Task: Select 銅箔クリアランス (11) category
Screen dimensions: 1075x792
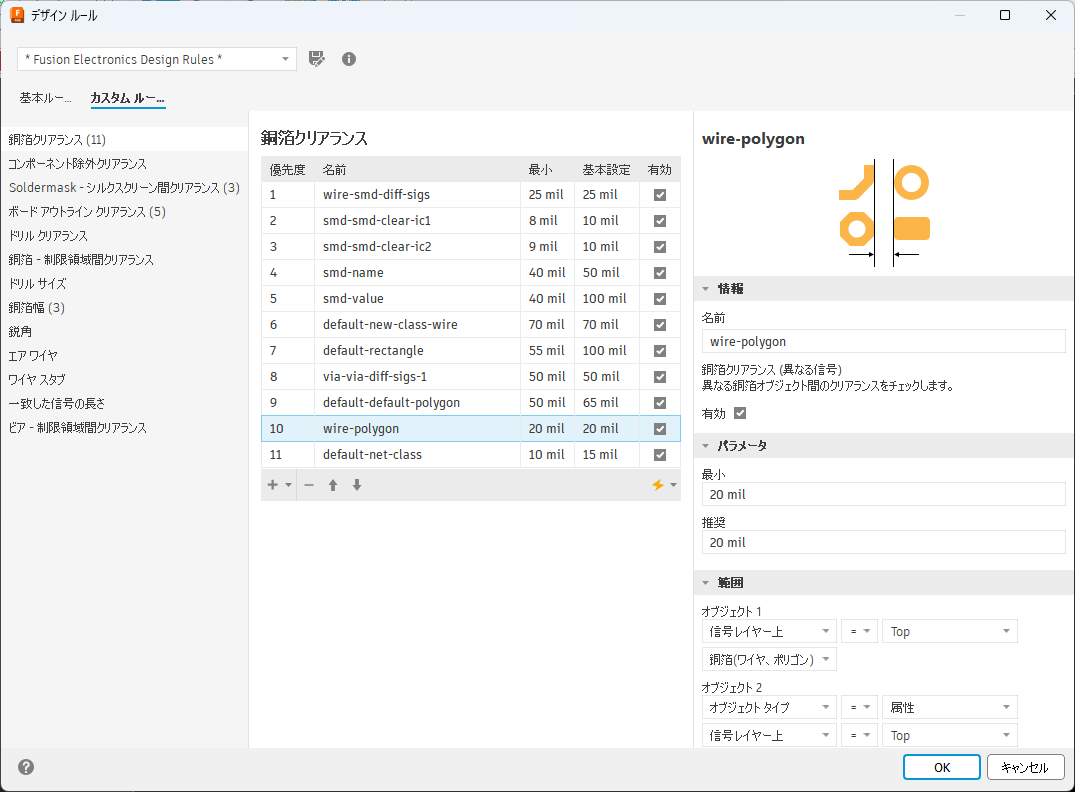Action: [124, 139]
